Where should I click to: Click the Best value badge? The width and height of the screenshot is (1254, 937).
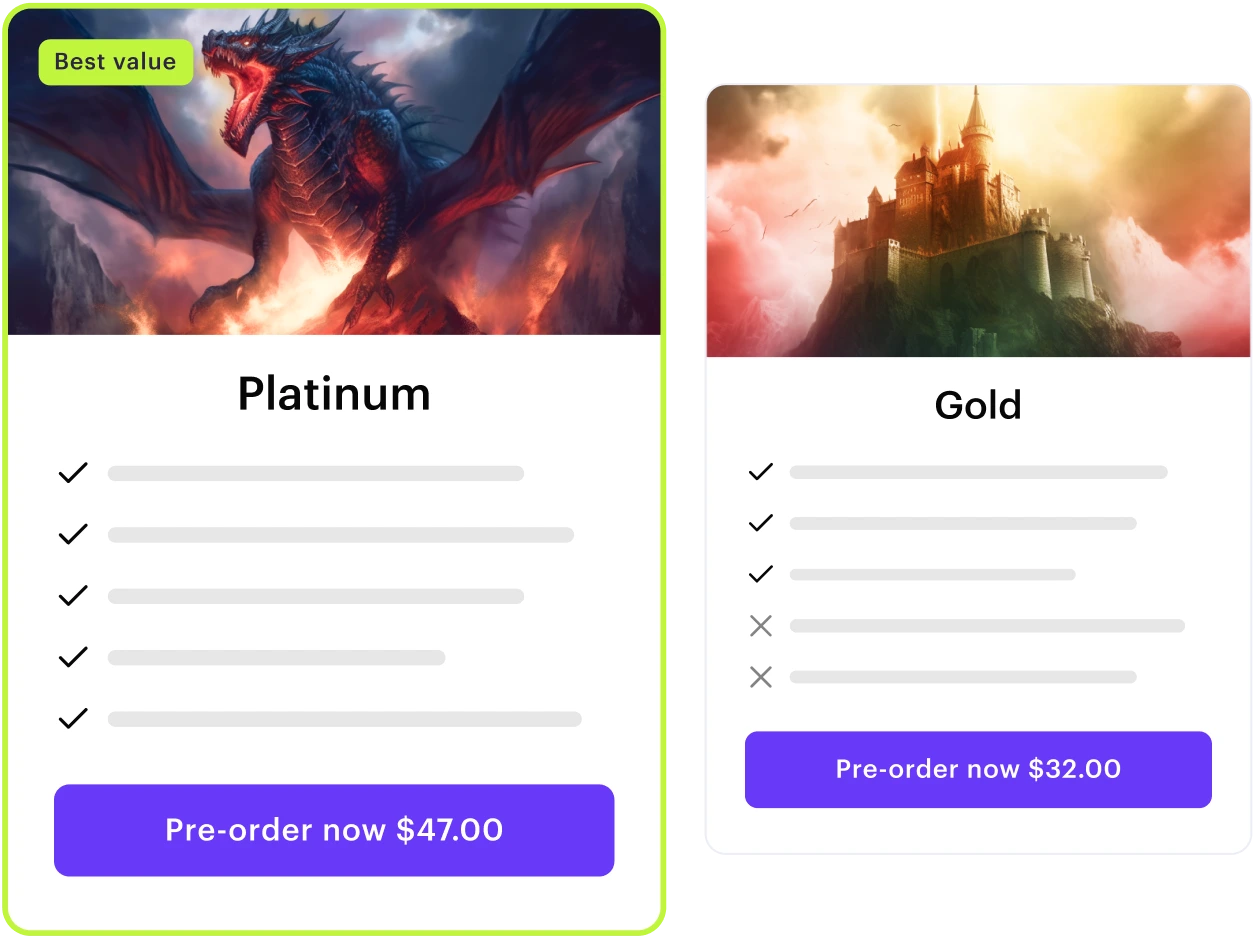point(115,62)
